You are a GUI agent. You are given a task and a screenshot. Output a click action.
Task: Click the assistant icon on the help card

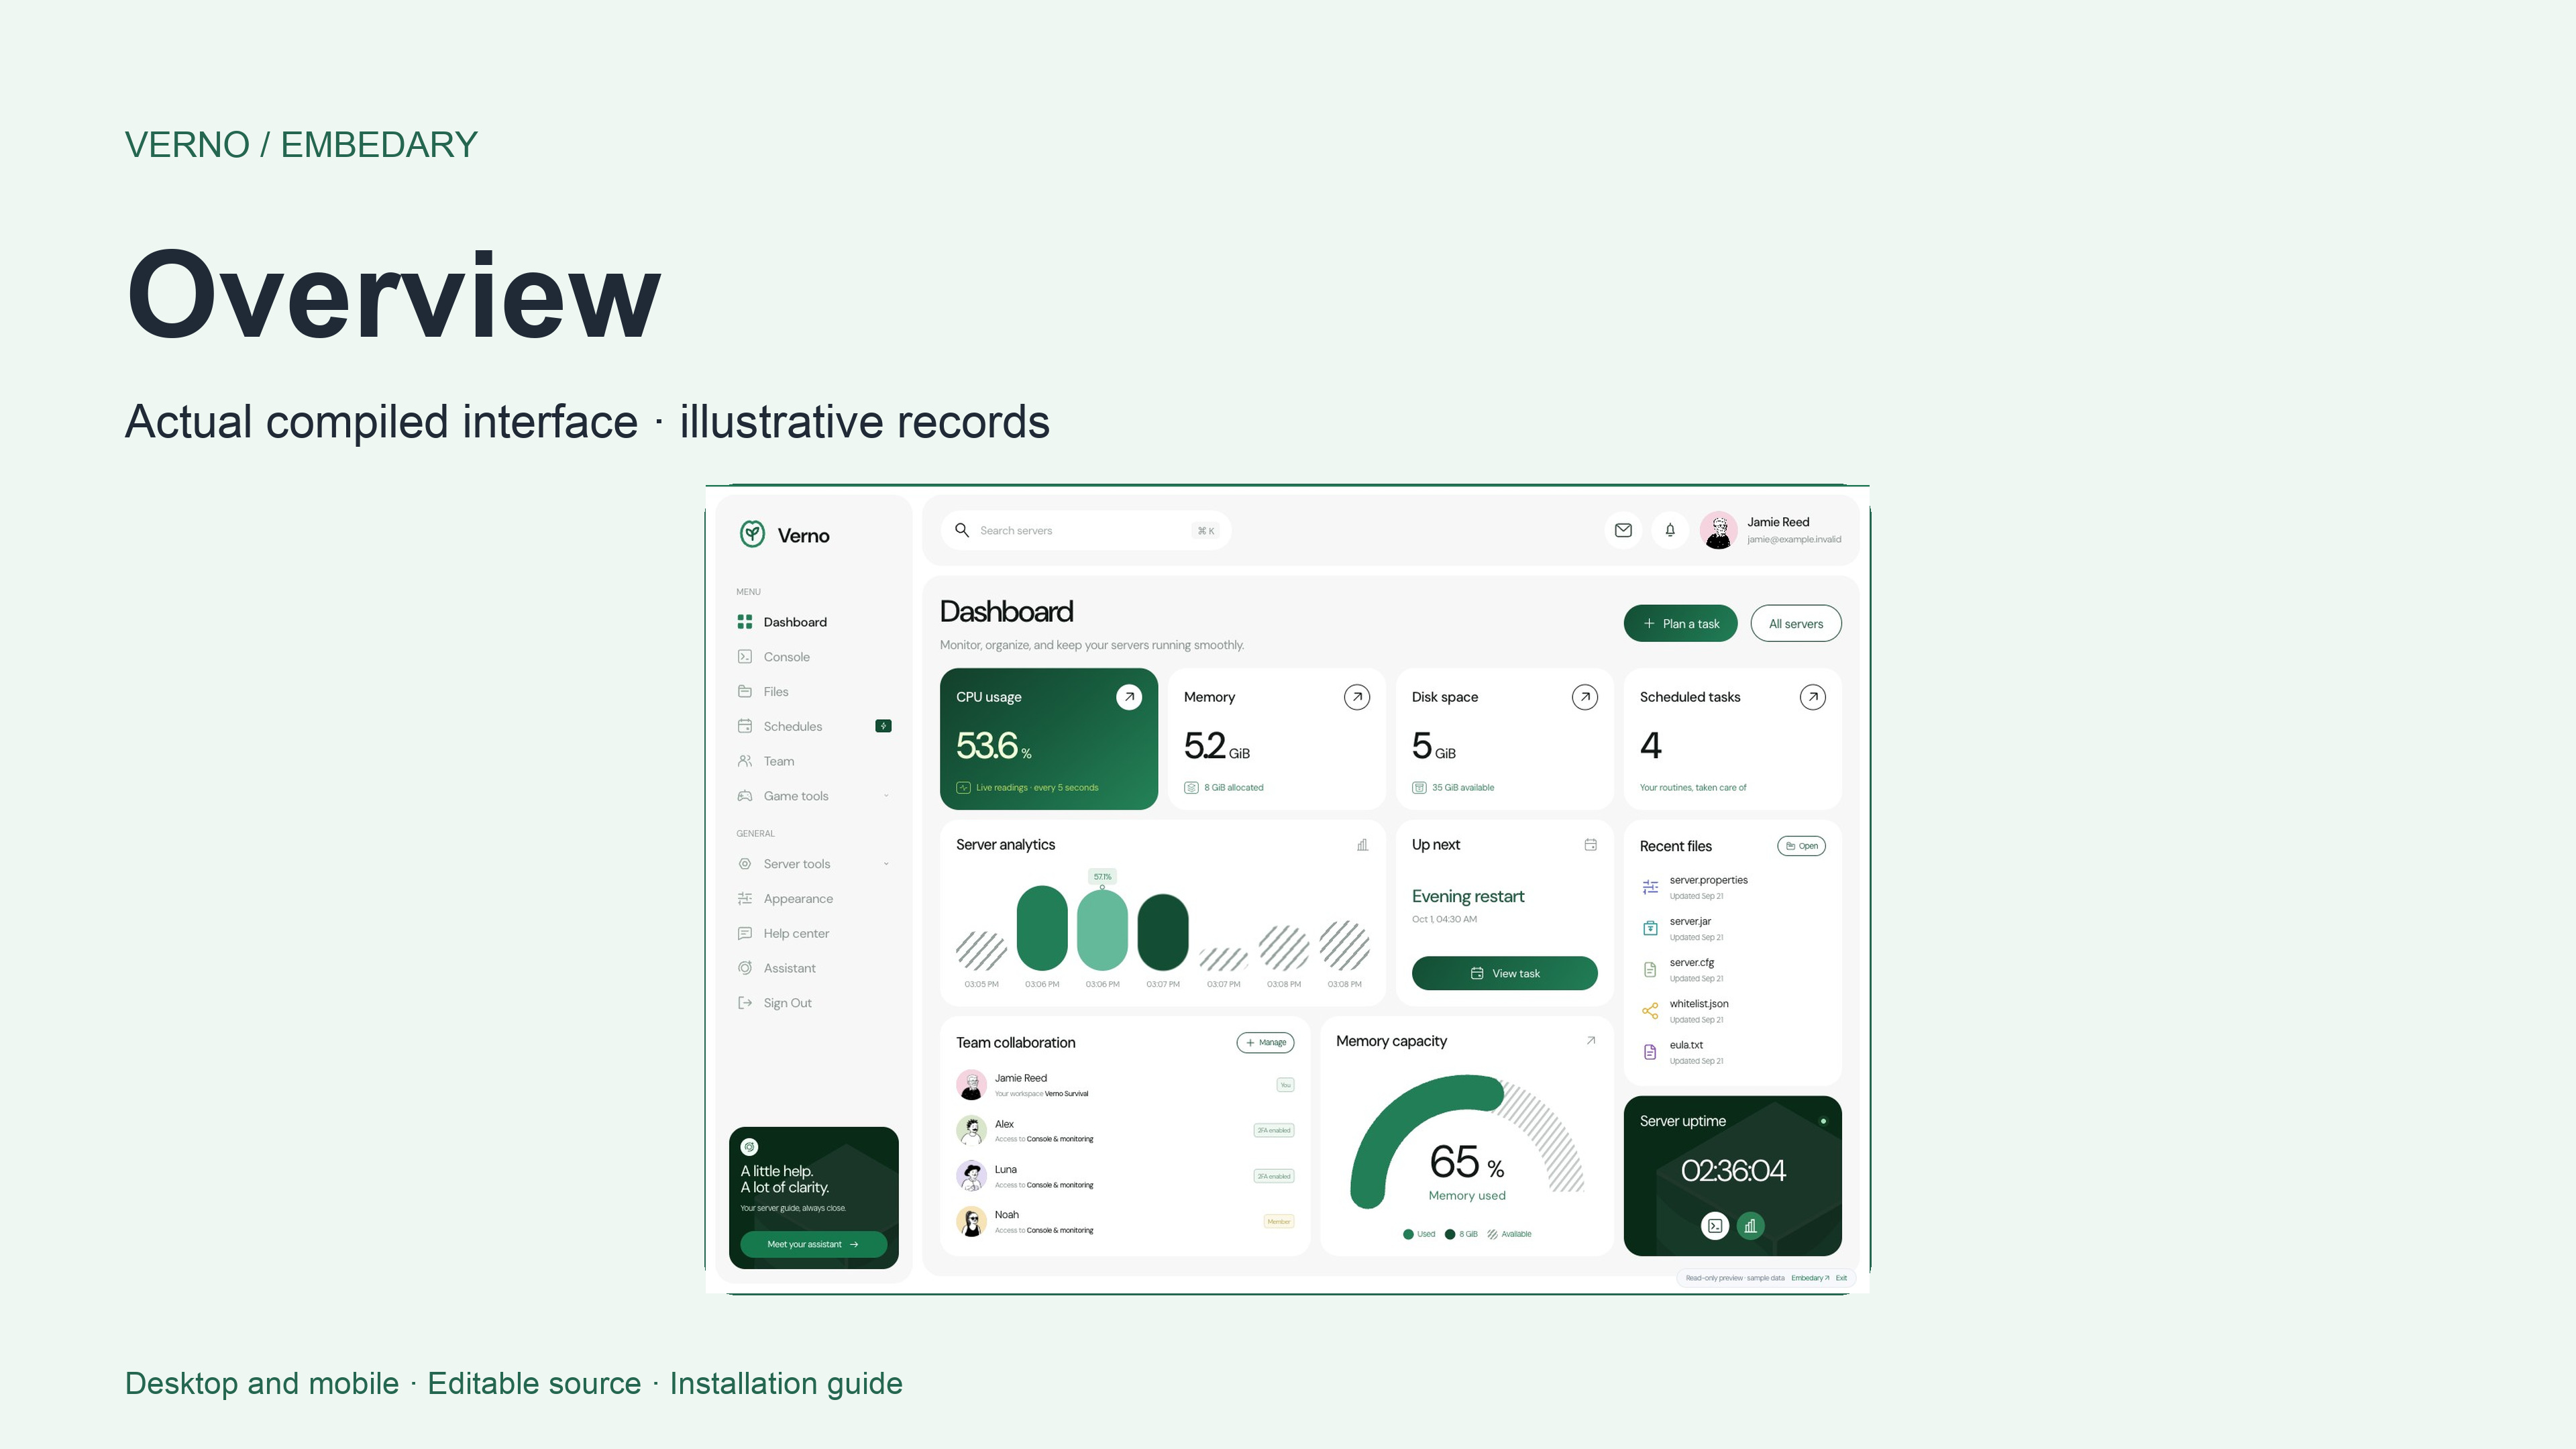pyautogui.click(x=750, y=1147)
